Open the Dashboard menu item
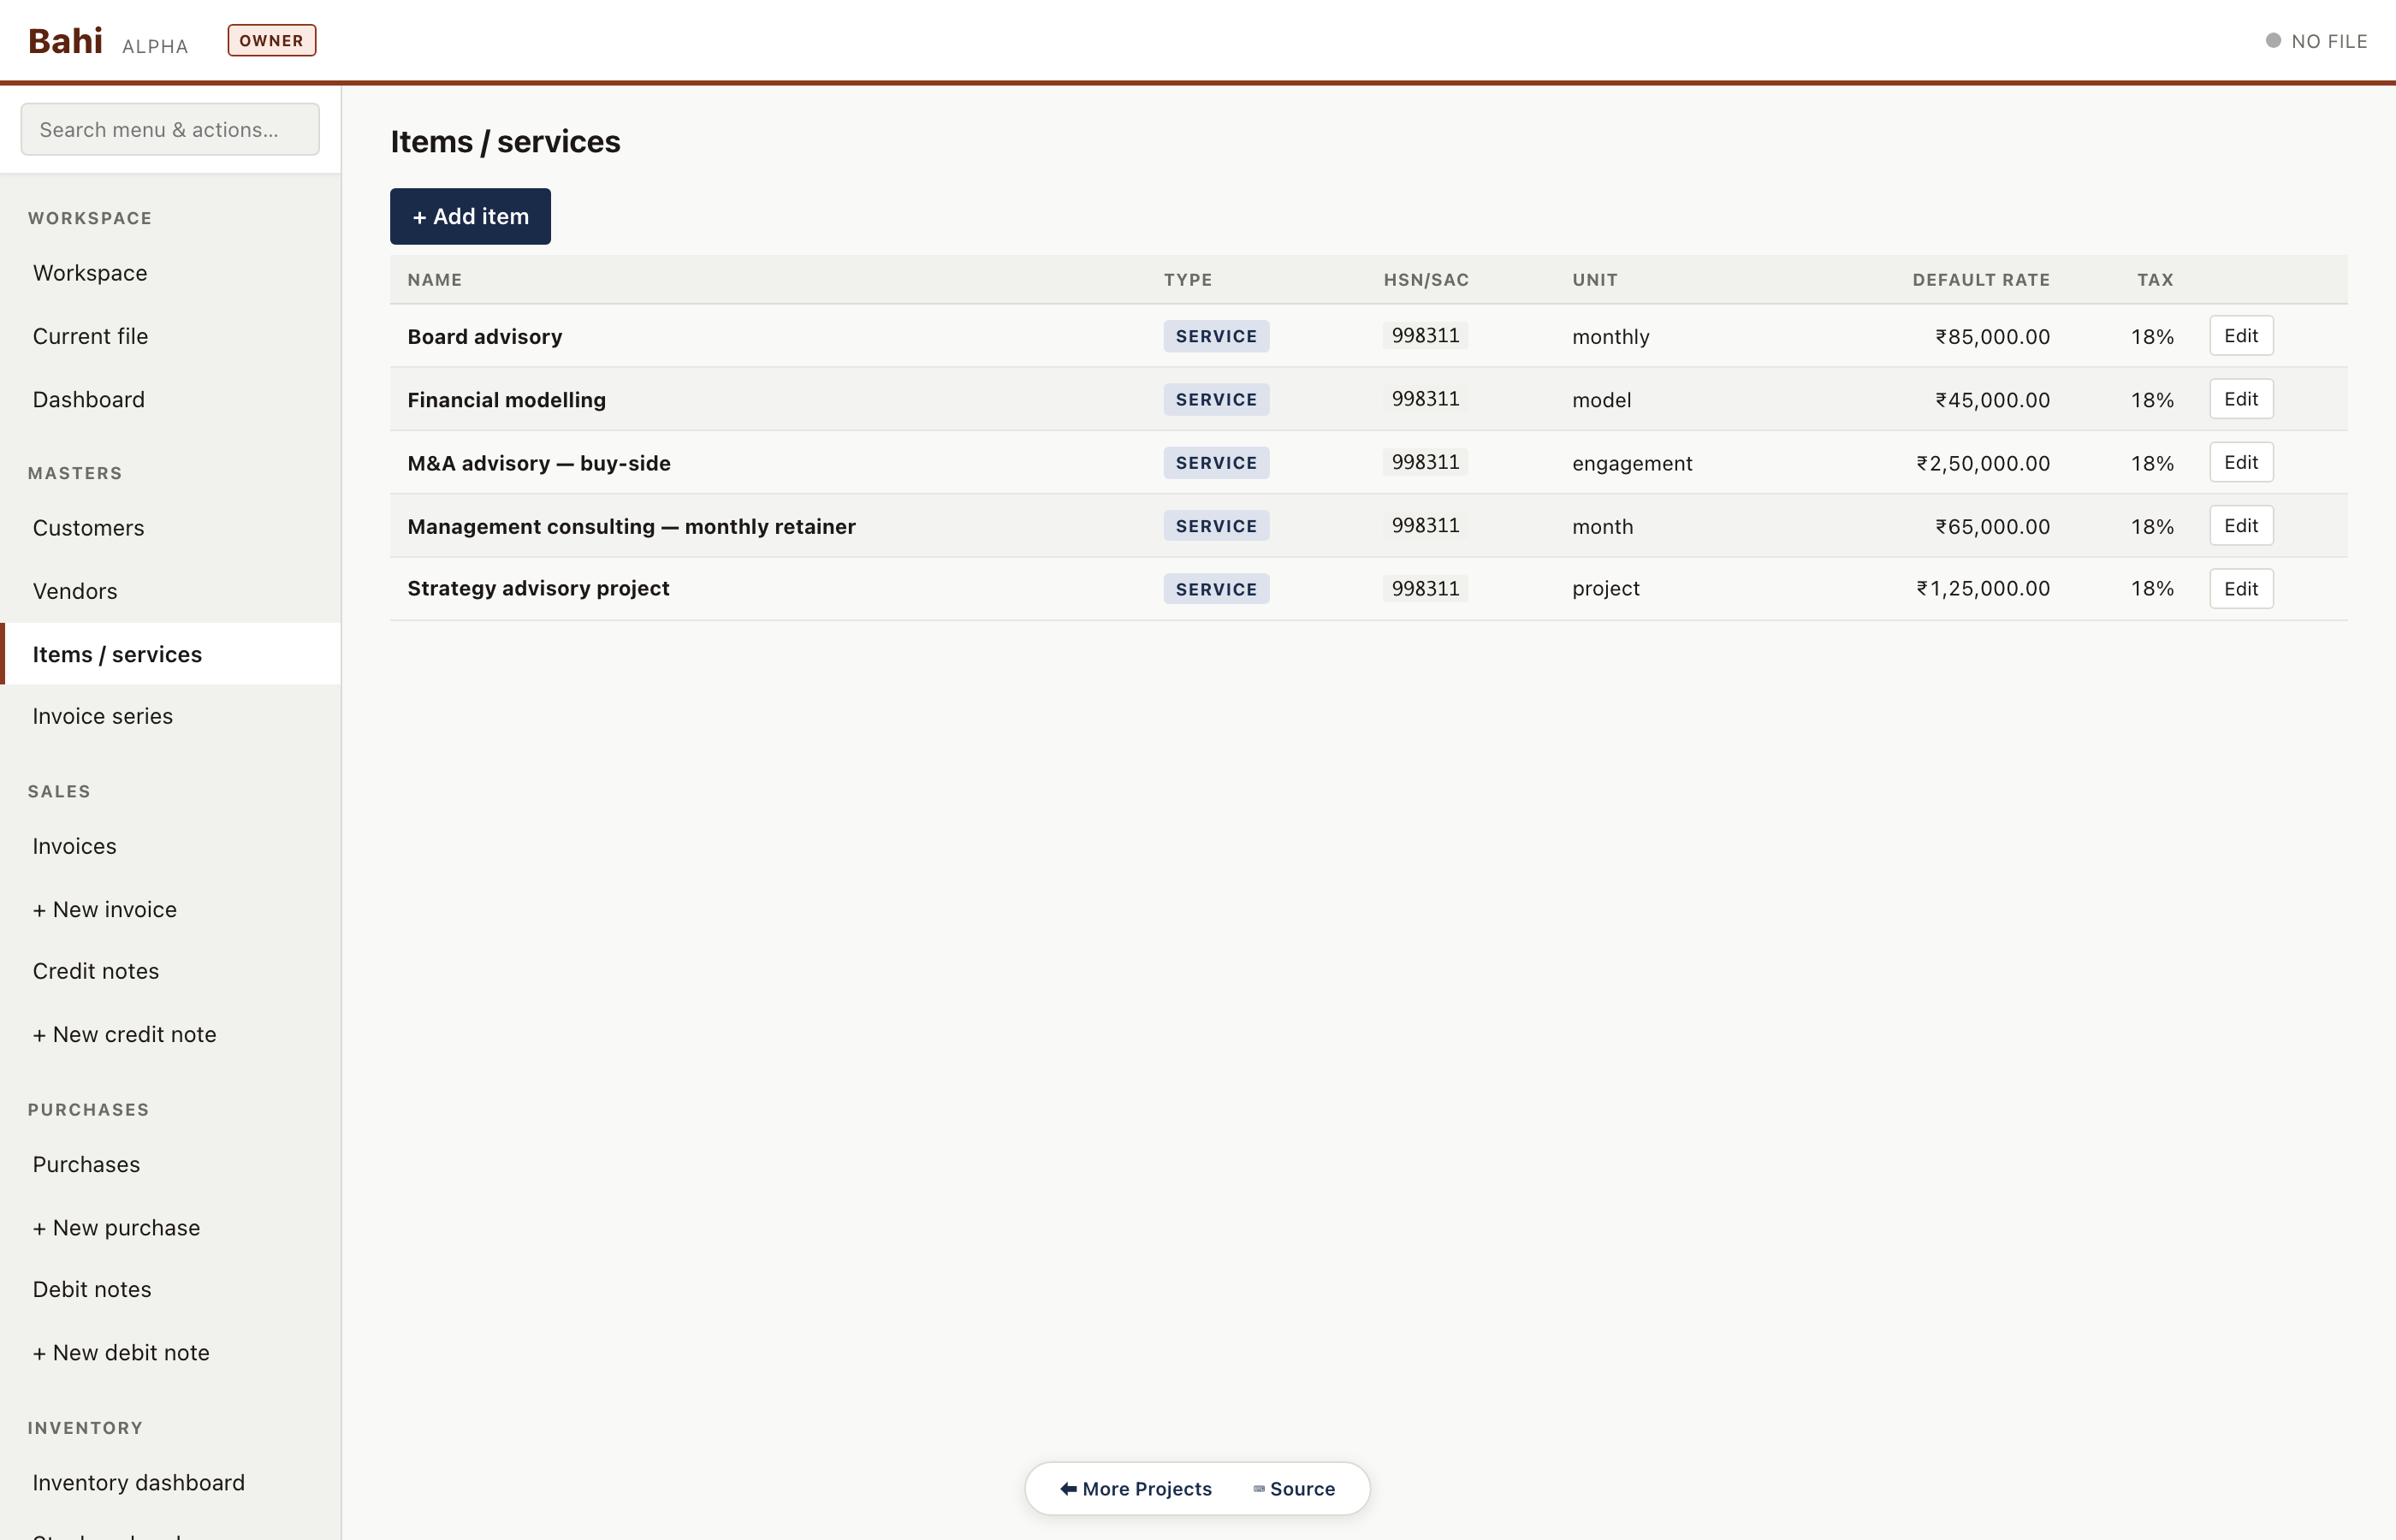Image resolution: width=2396 pixels, height=1540 pixels. (88, 400)
